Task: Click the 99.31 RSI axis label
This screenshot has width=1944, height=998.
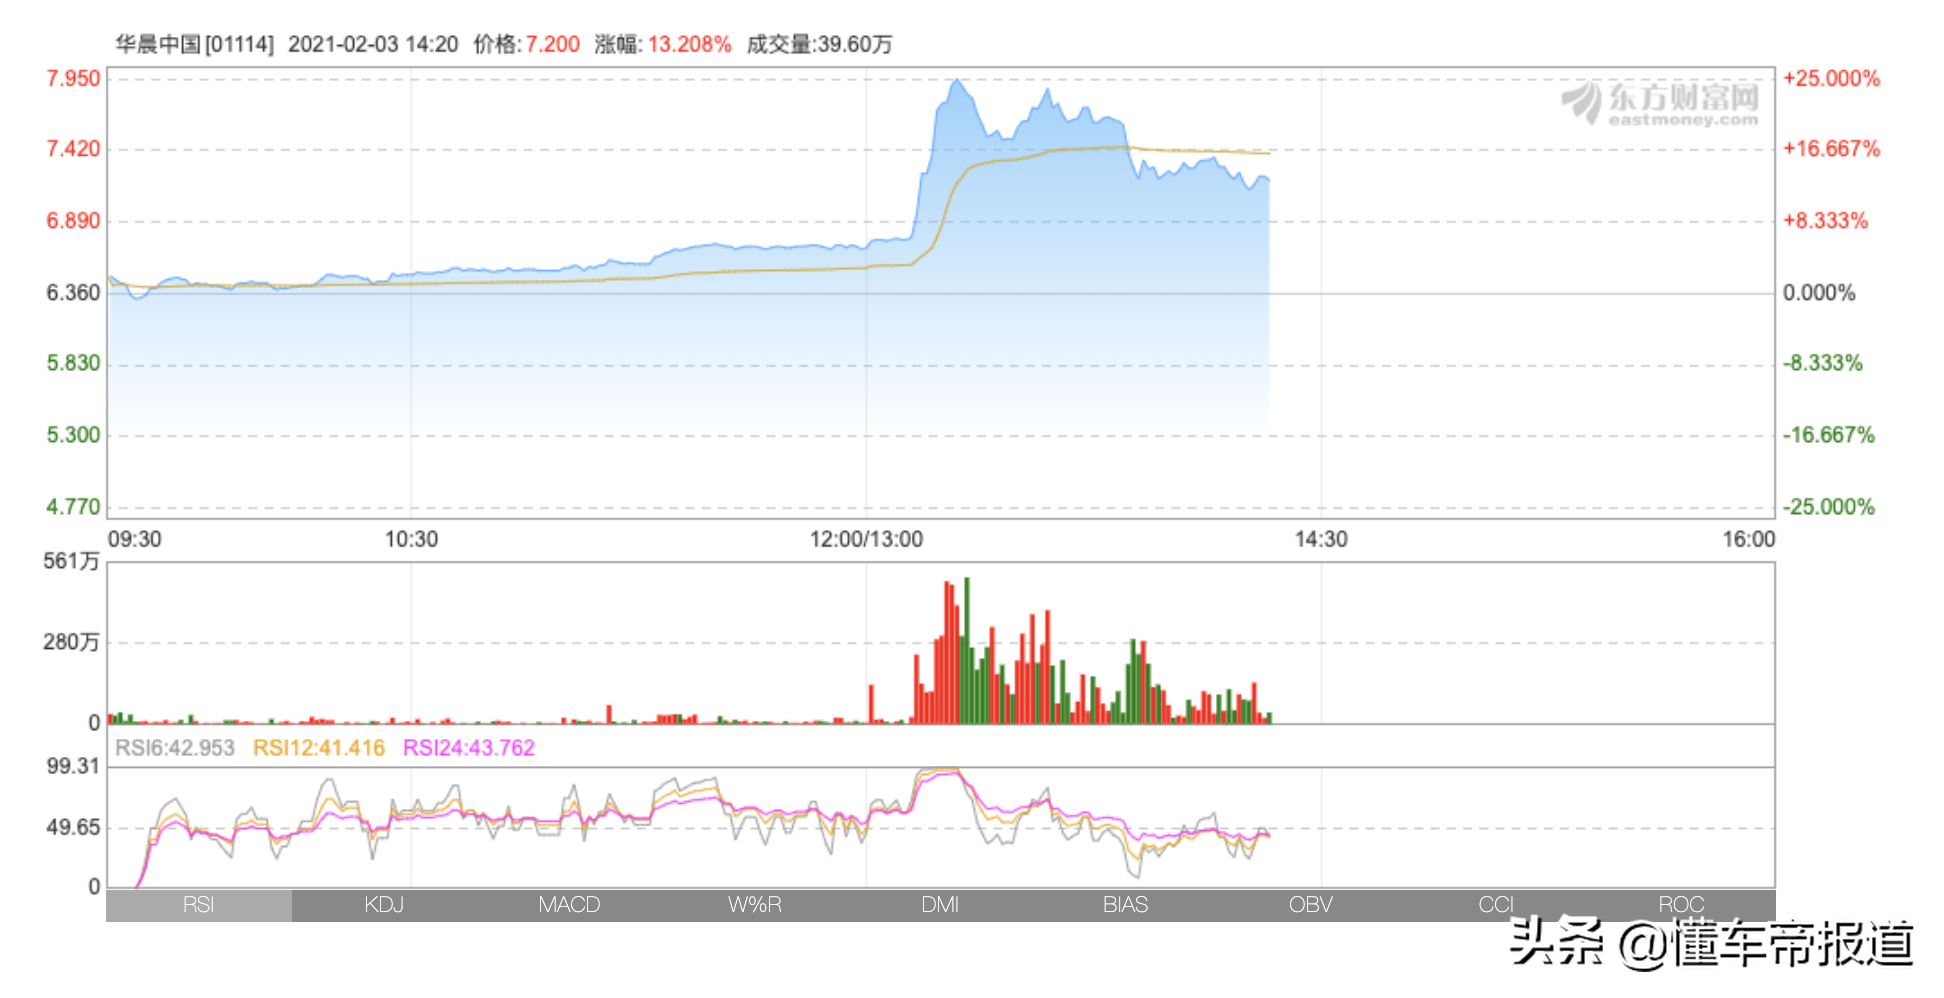Action: point(74,766)
